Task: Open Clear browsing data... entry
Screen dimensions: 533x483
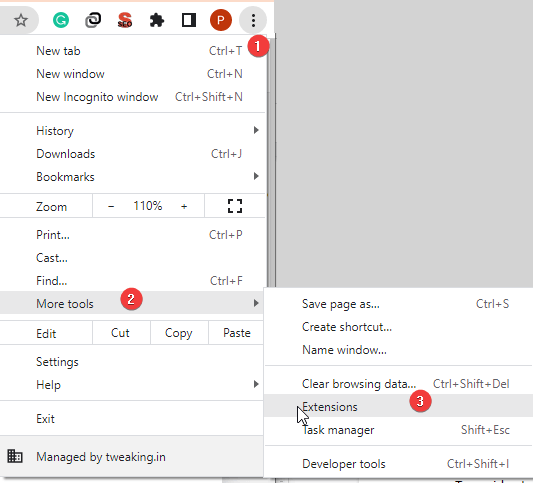Action: (399, 384)
